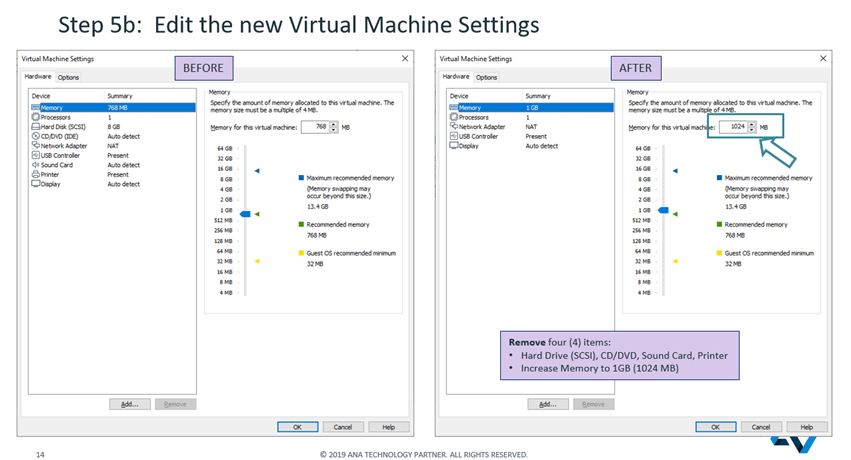Select Hard Disk (SCSI) icon in BEFORE device list
The image size is (851, 460).
coord(35,127)
